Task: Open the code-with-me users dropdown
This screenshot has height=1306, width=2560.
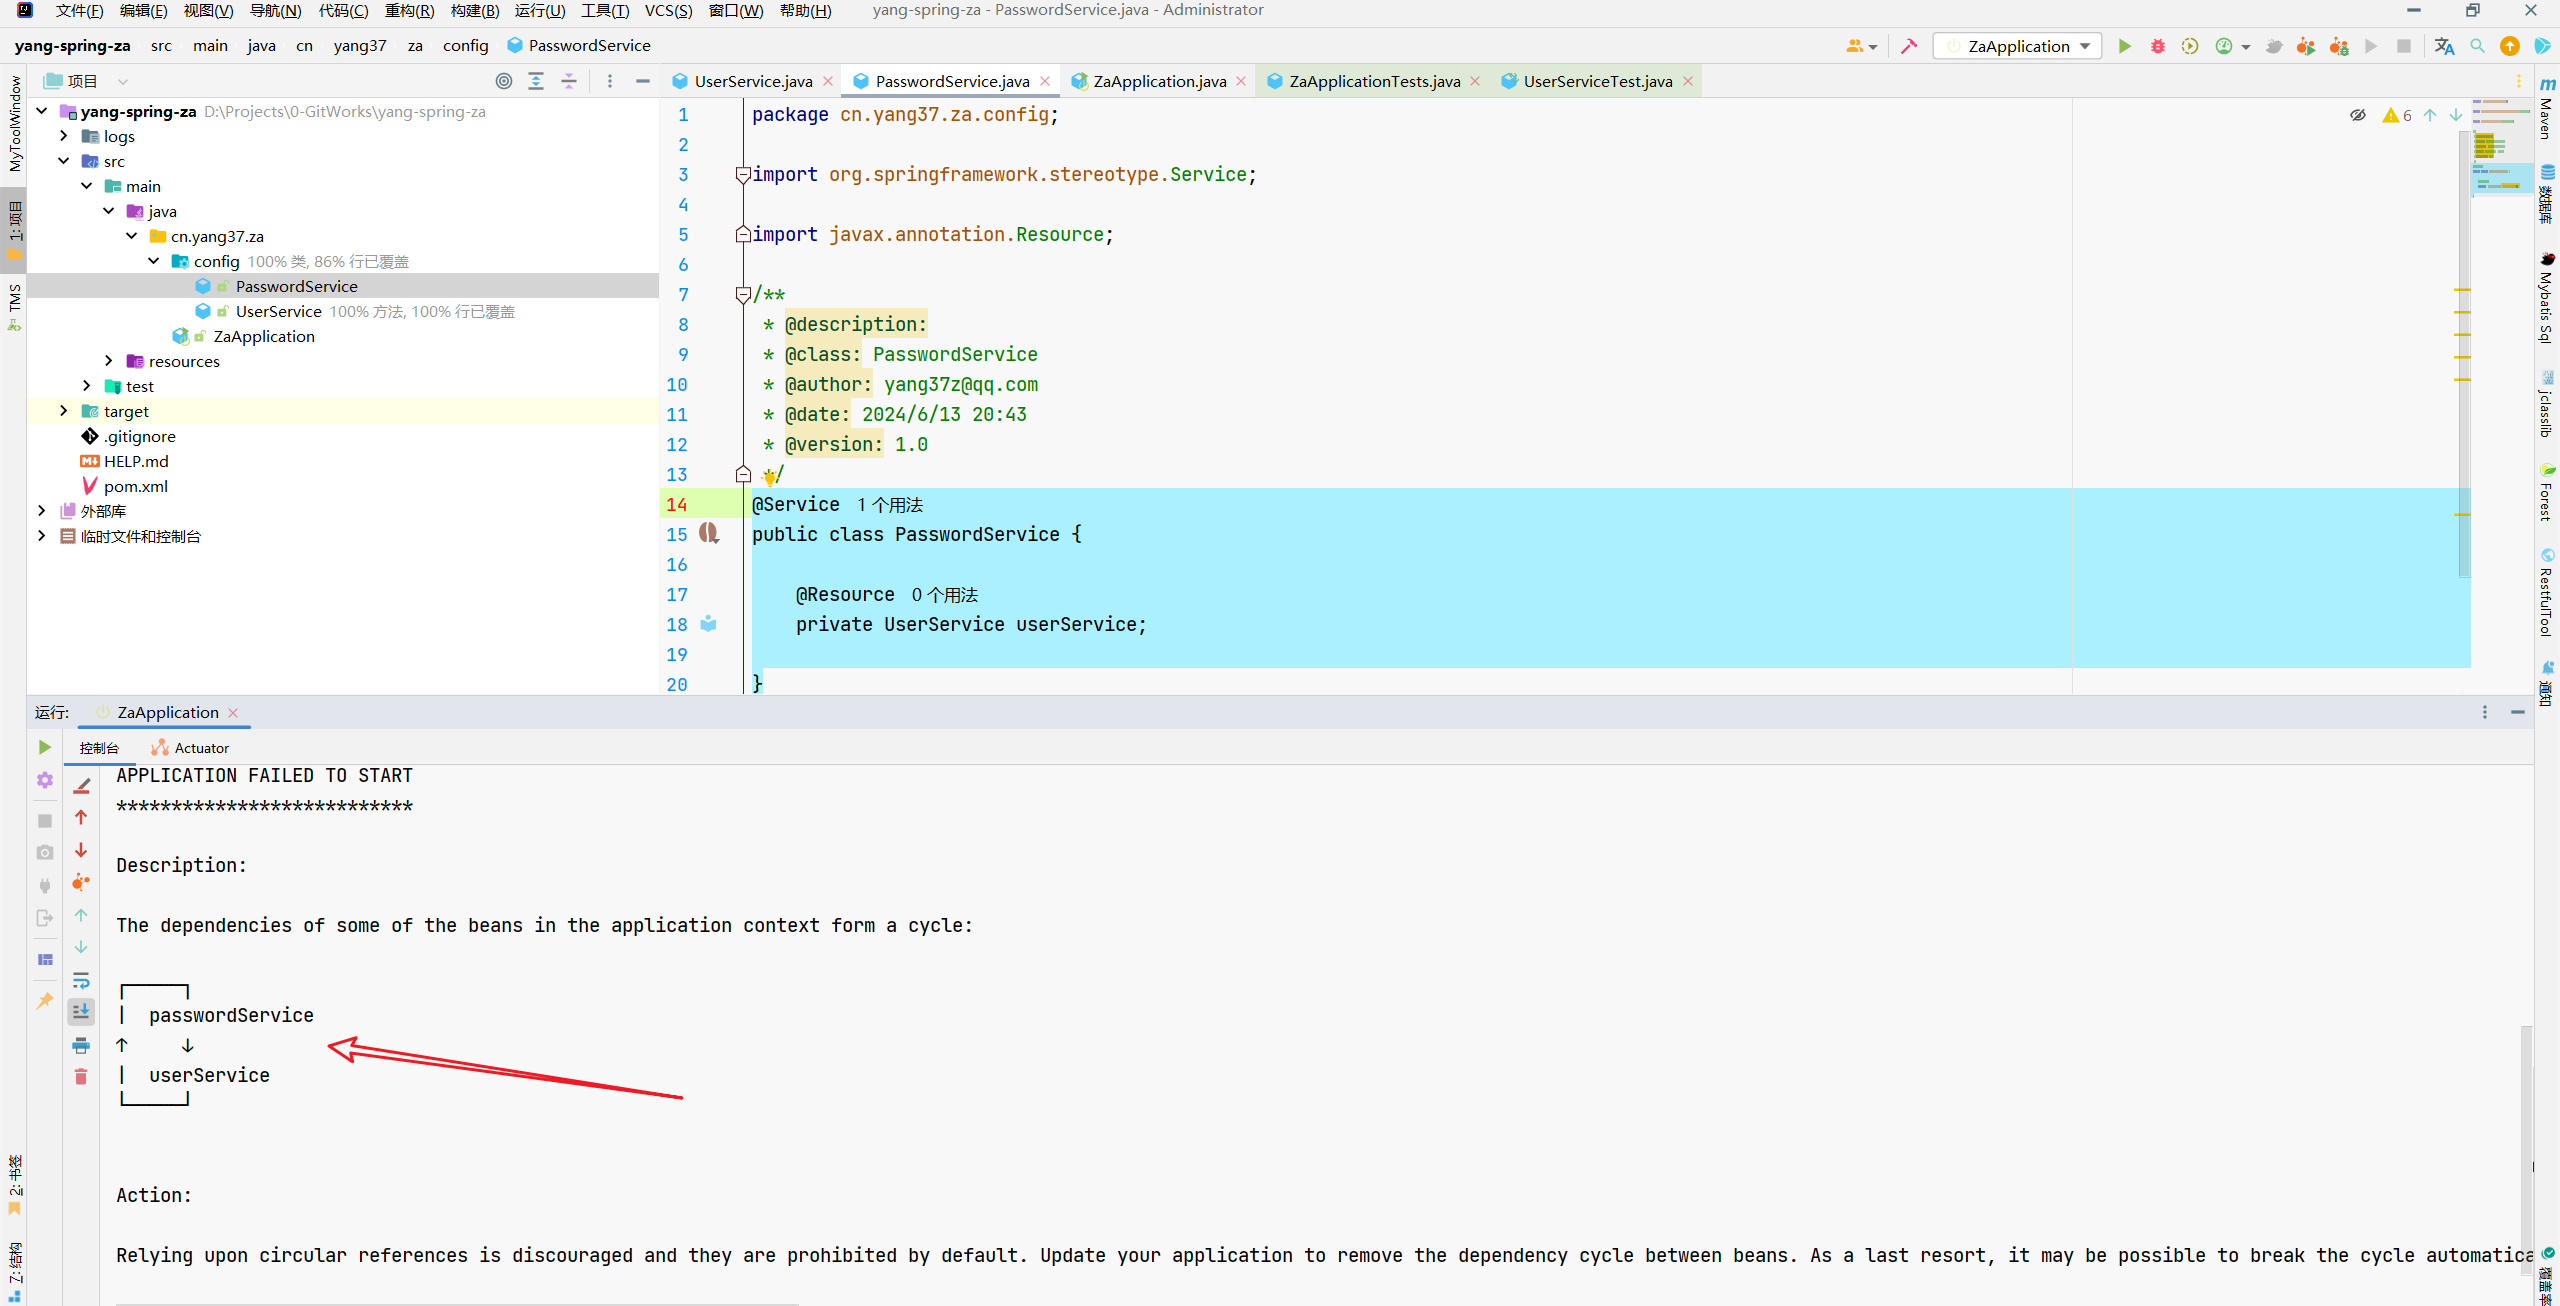Action: 1861,46
